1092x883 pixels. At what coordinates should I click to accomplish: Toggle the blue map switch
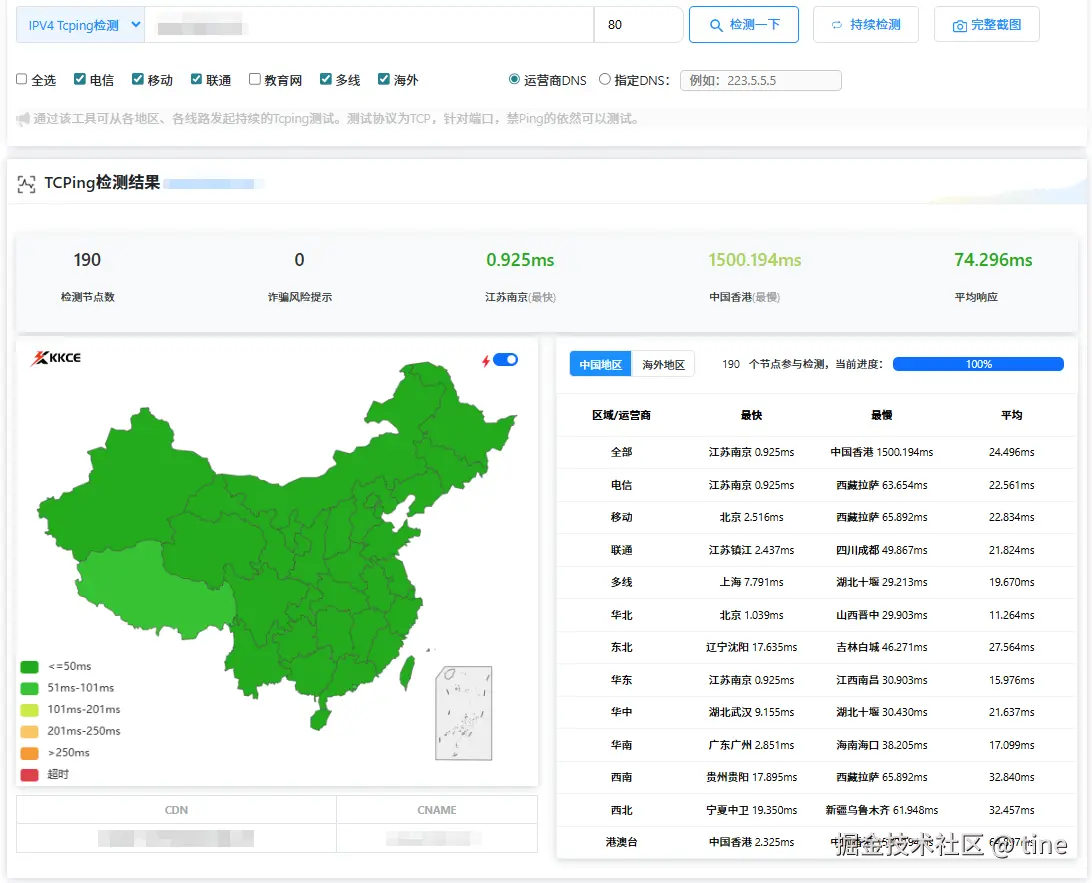506,360
